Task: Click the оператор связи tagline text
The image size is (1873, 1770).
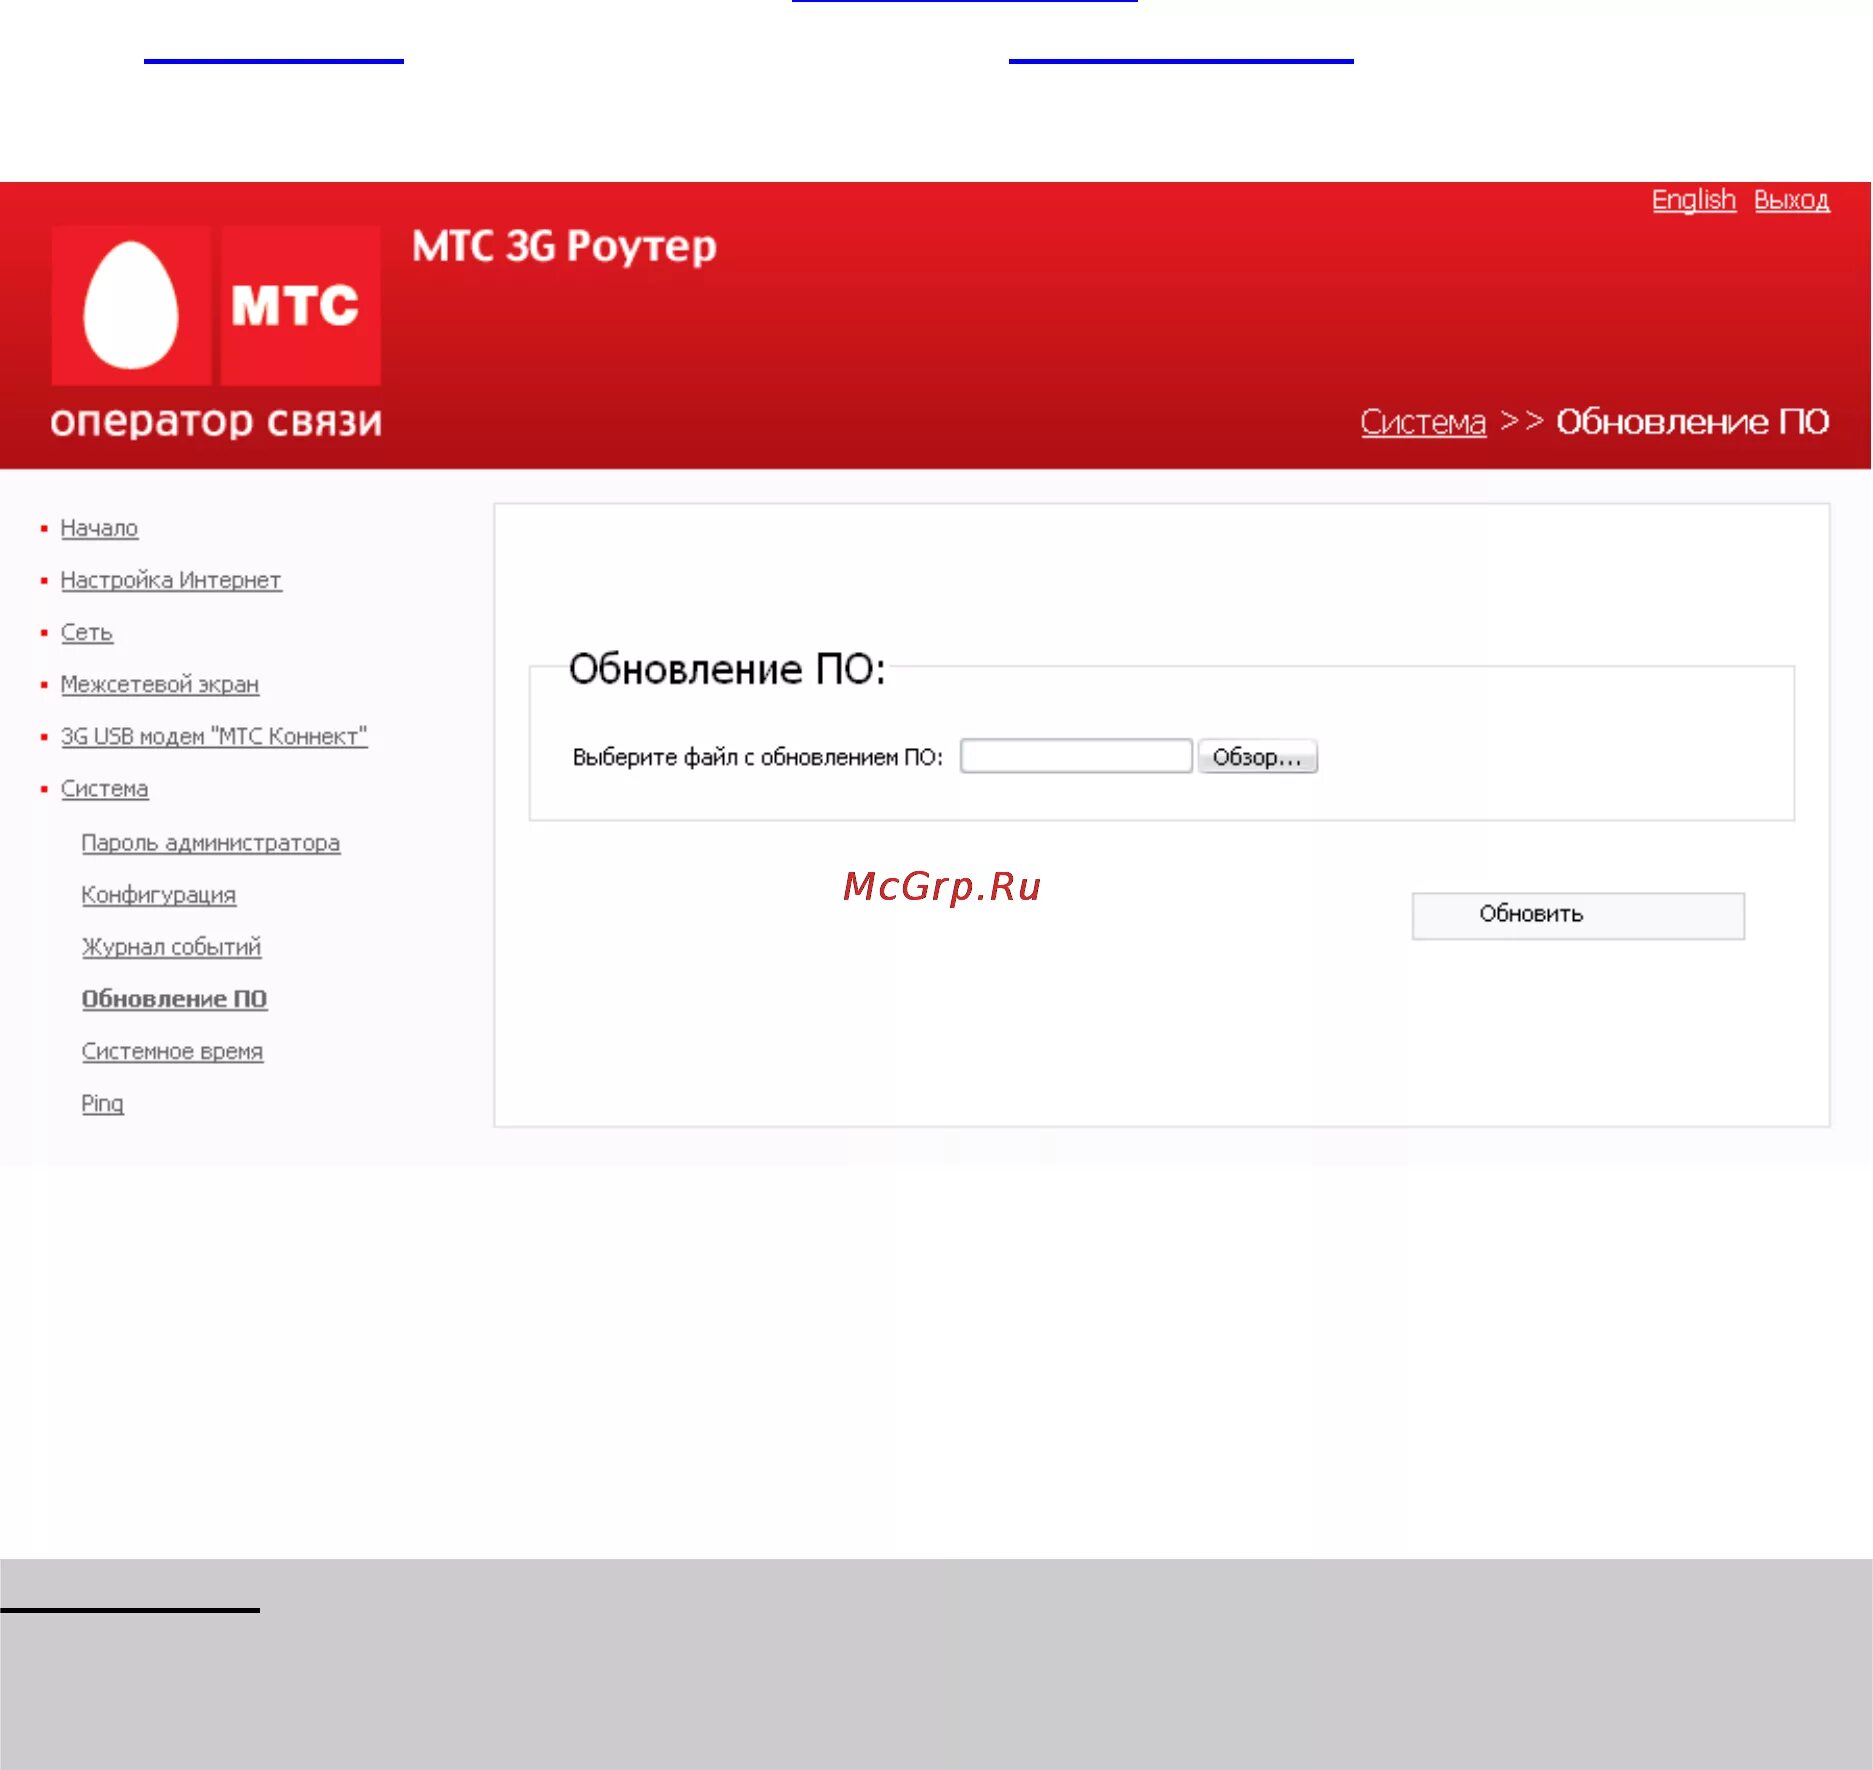Action: click(x=216, y=422)
